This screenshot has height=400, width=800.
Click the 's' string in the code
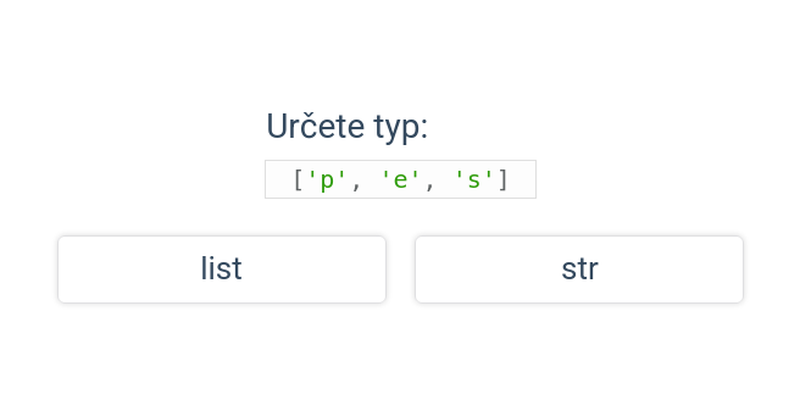coord(474,180)
